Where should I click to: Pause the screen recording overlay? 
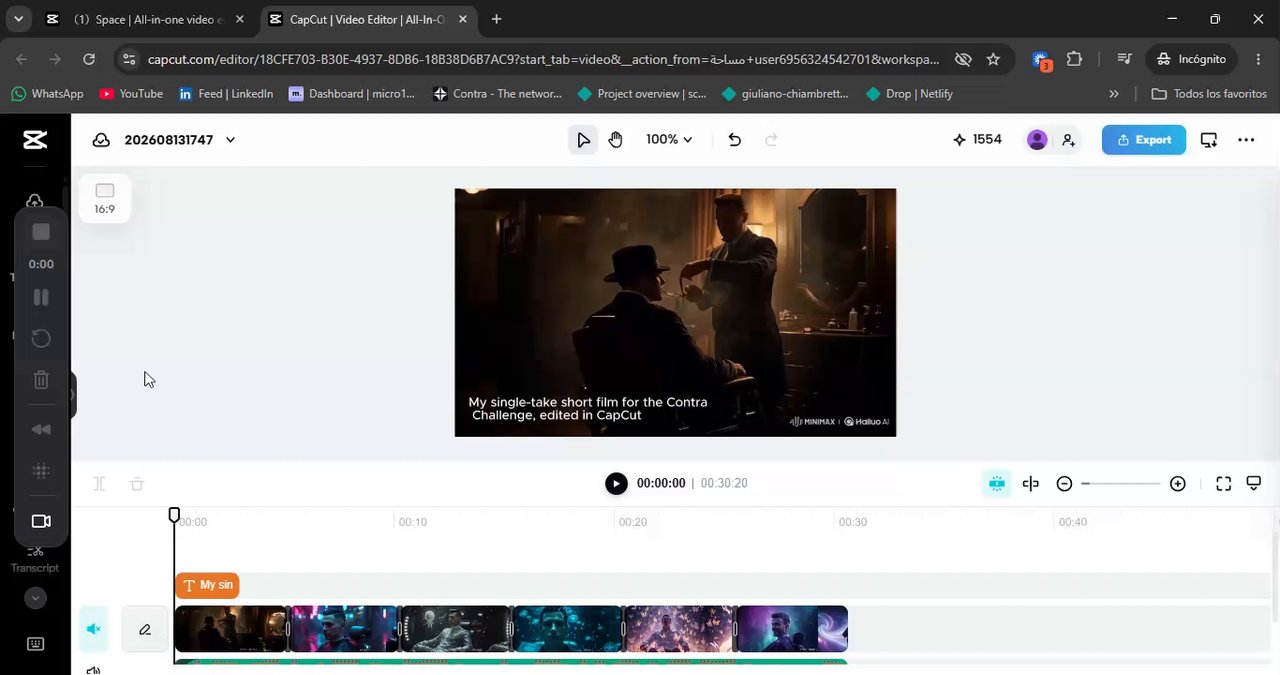click(x=41, y=297)
